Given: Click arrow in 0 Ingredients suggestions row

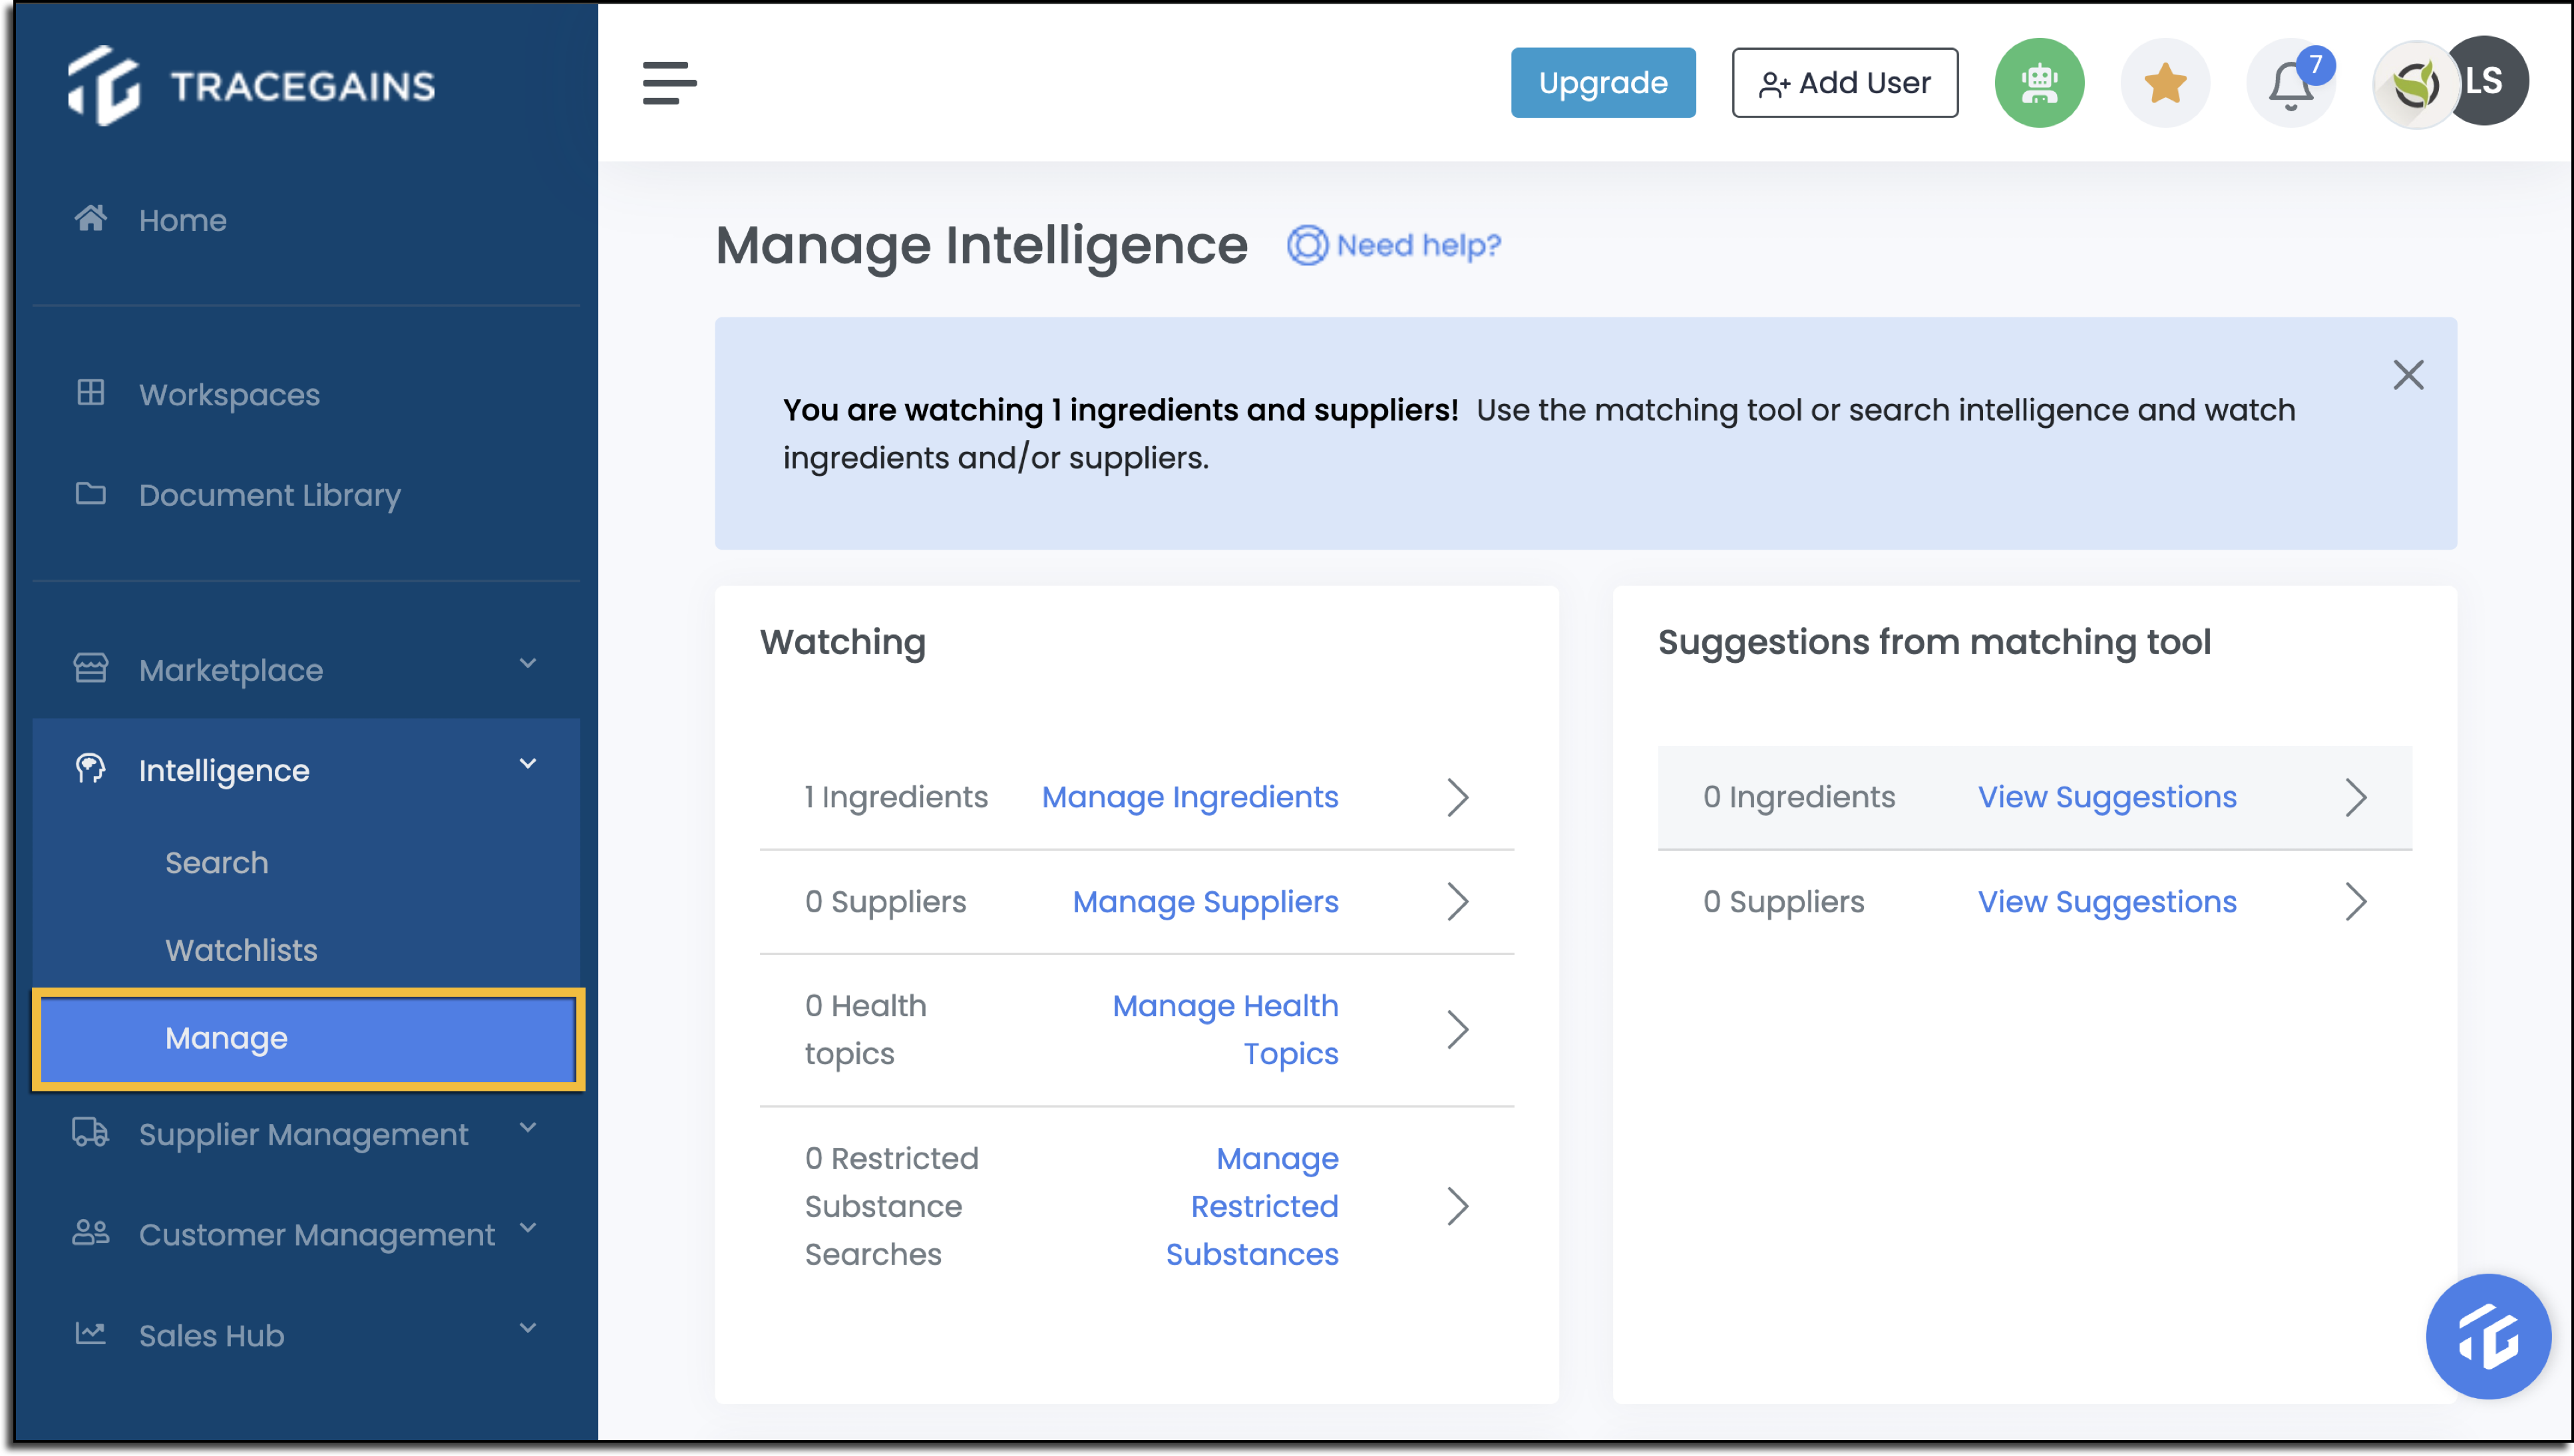Looking at the screenshot, I should pyautogui.click(x=2357, y=797).
